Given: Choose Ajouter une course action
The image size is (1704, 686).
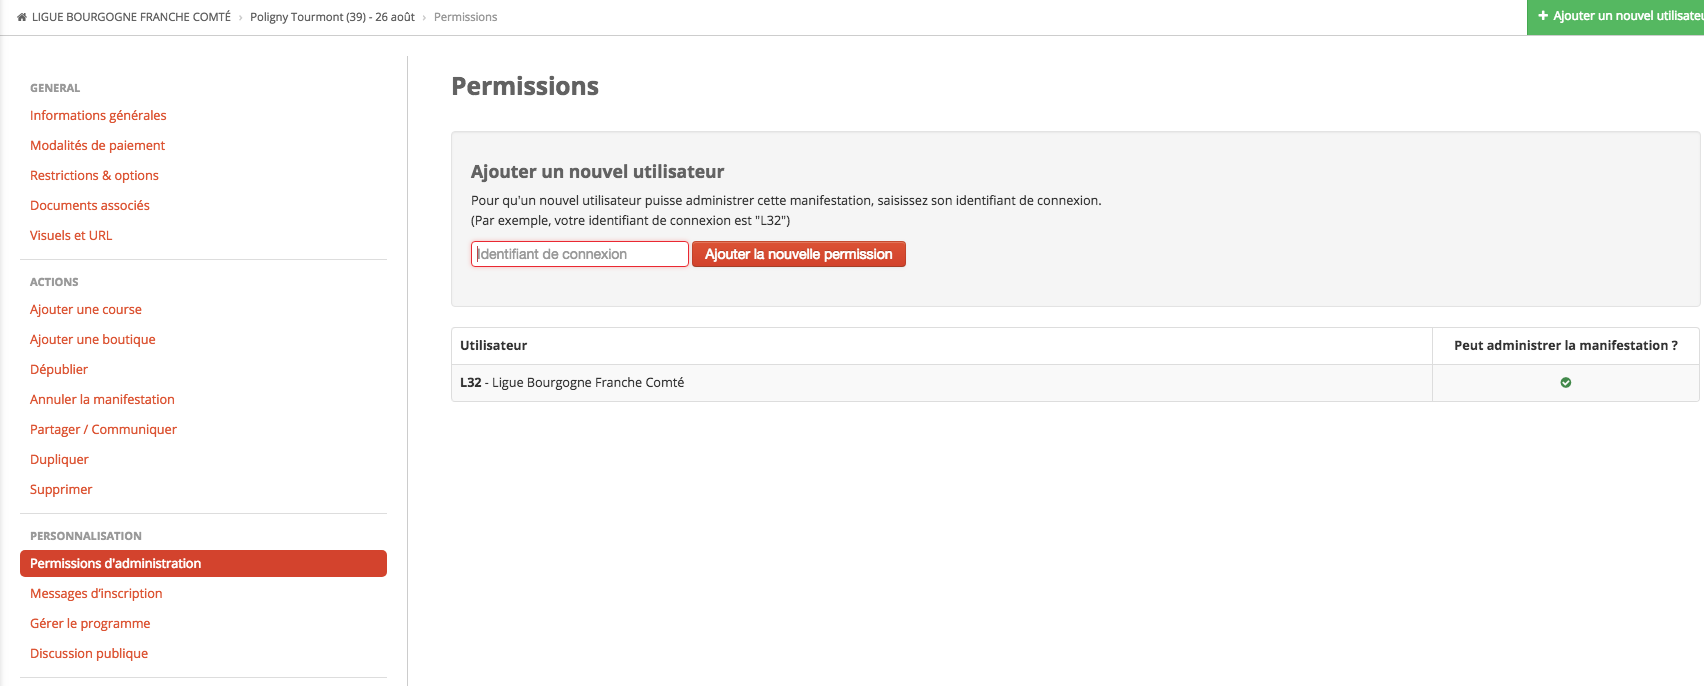Looking at the screenshot, I should [86, 309].
